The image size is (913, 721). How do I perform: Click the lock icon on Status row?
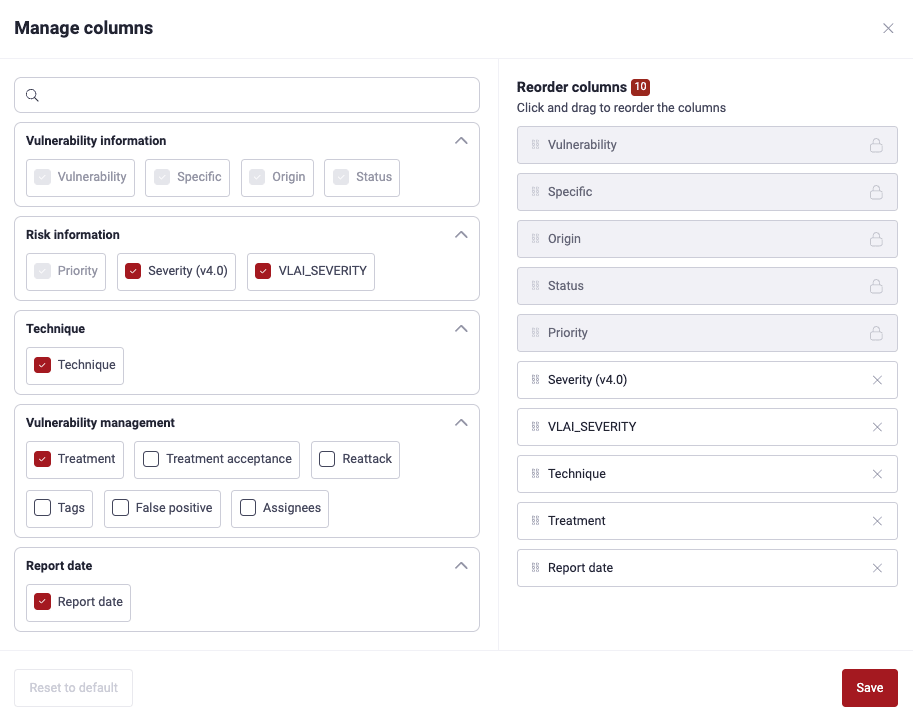[x=876, y=286]
